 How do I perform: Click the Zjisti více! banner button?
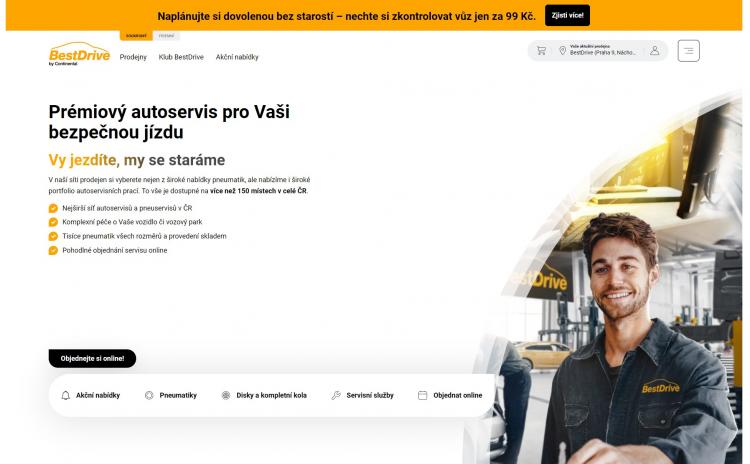click(567, 15)
